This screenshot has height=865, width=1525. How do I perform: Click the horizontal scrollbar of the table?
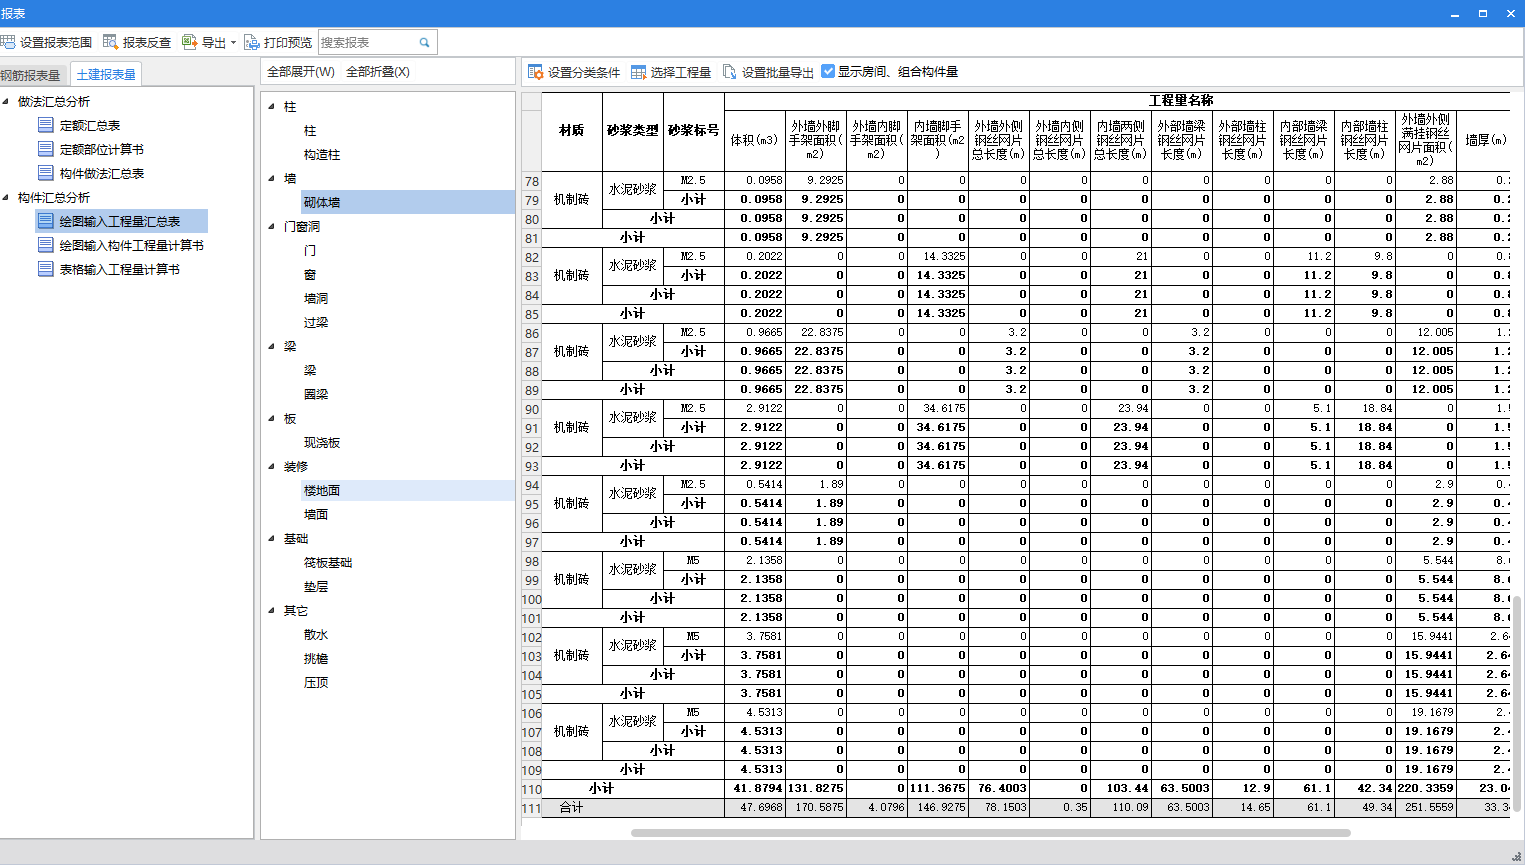click(x=990, y=832)
